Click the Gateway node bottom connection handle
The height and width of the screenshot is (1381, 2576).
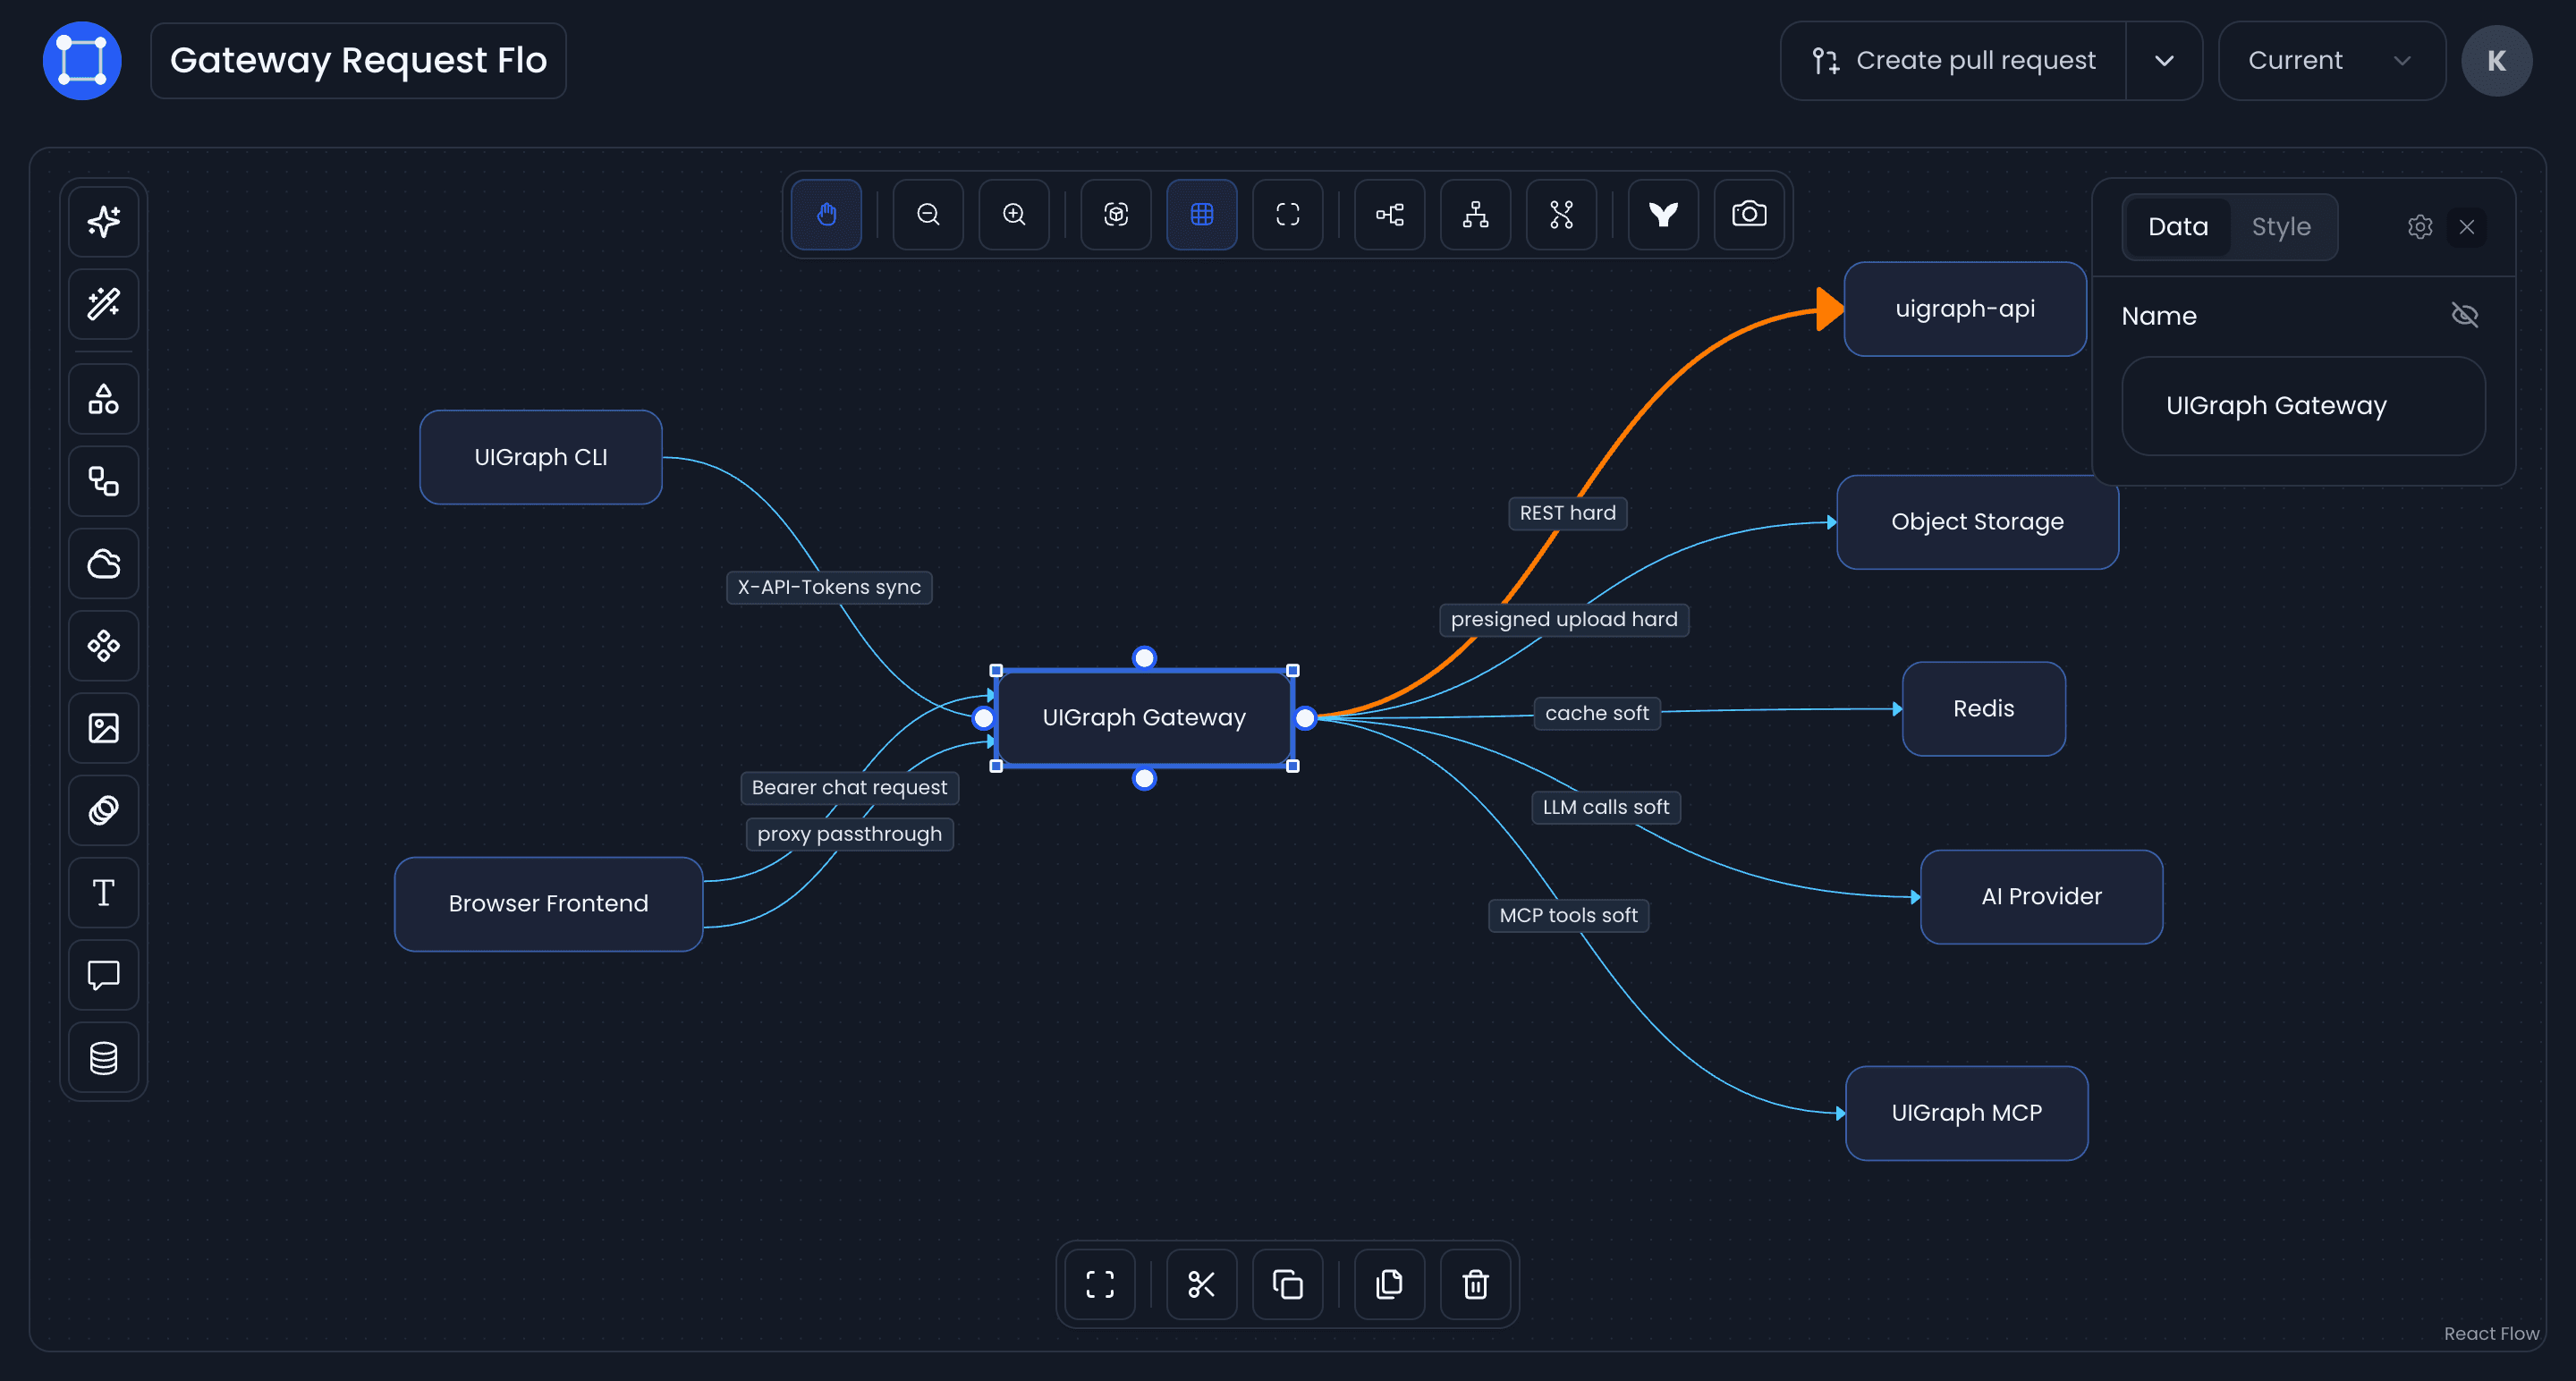point(1144,779)
